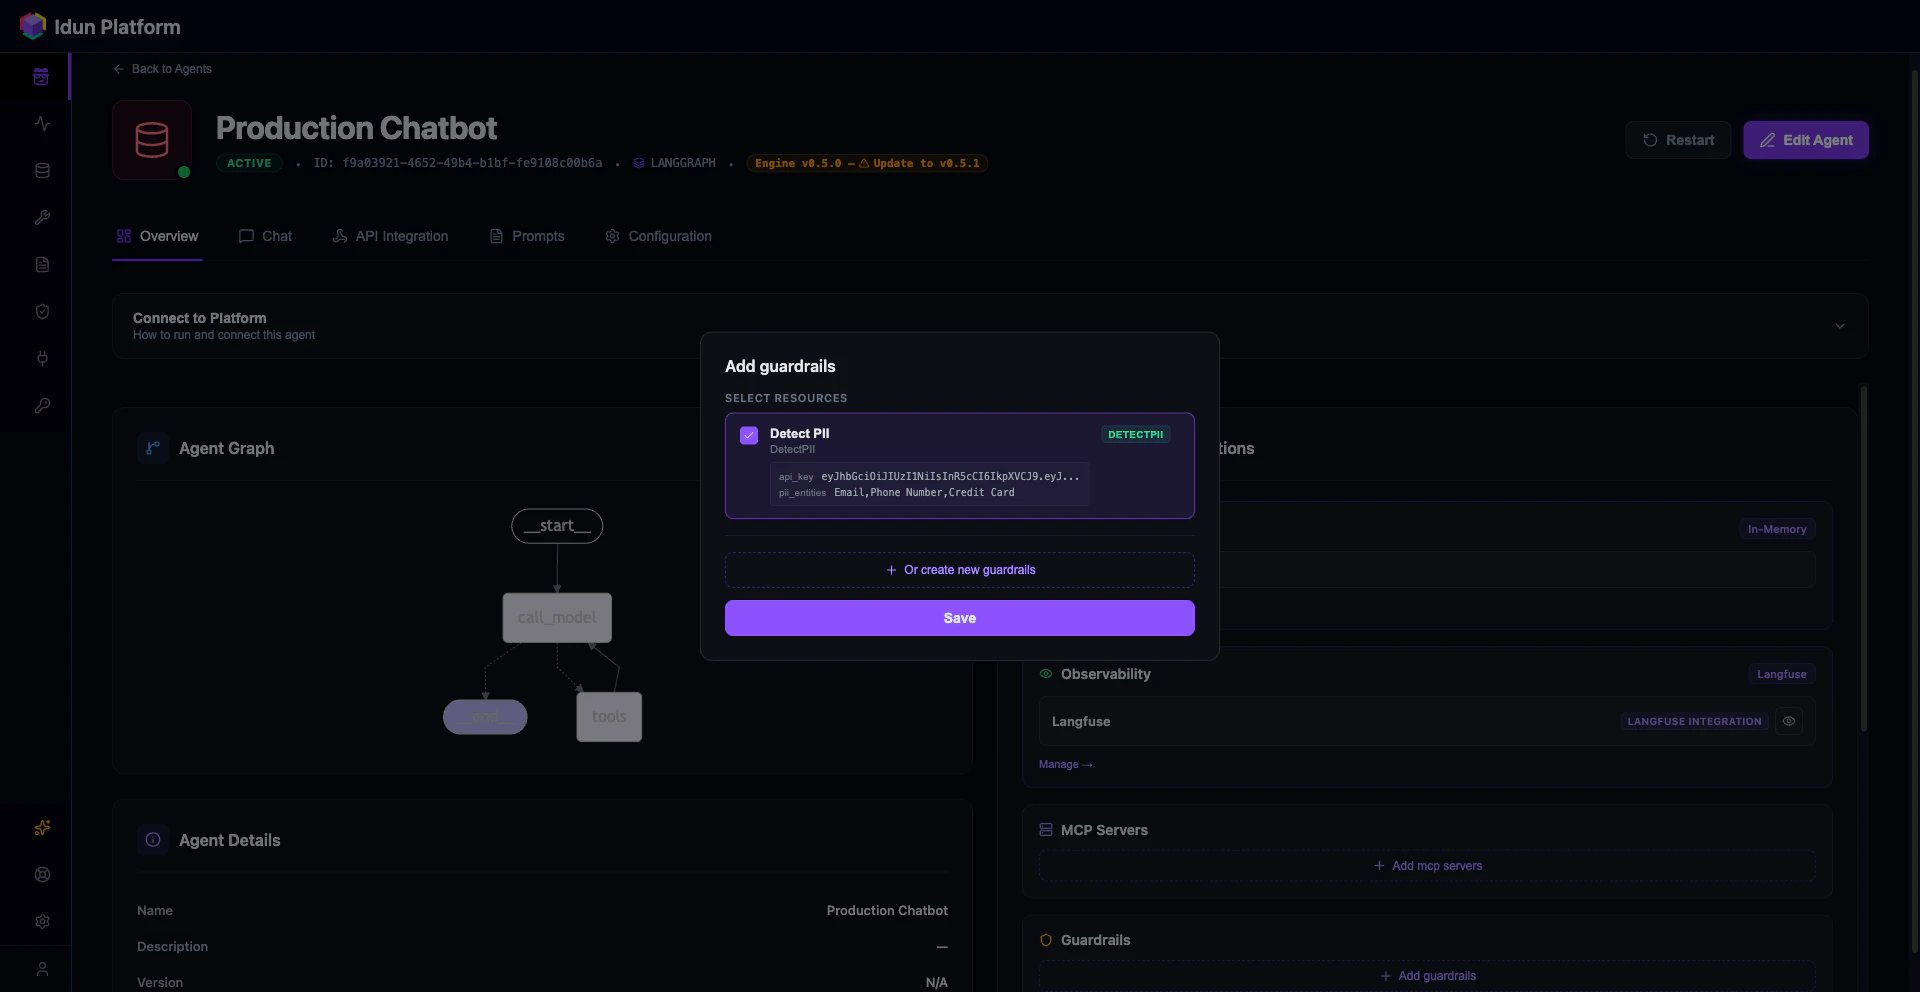Open the agents store icon in sidebar
Image resolution: width=1920 pixels, height=992 pixels.
41,77
